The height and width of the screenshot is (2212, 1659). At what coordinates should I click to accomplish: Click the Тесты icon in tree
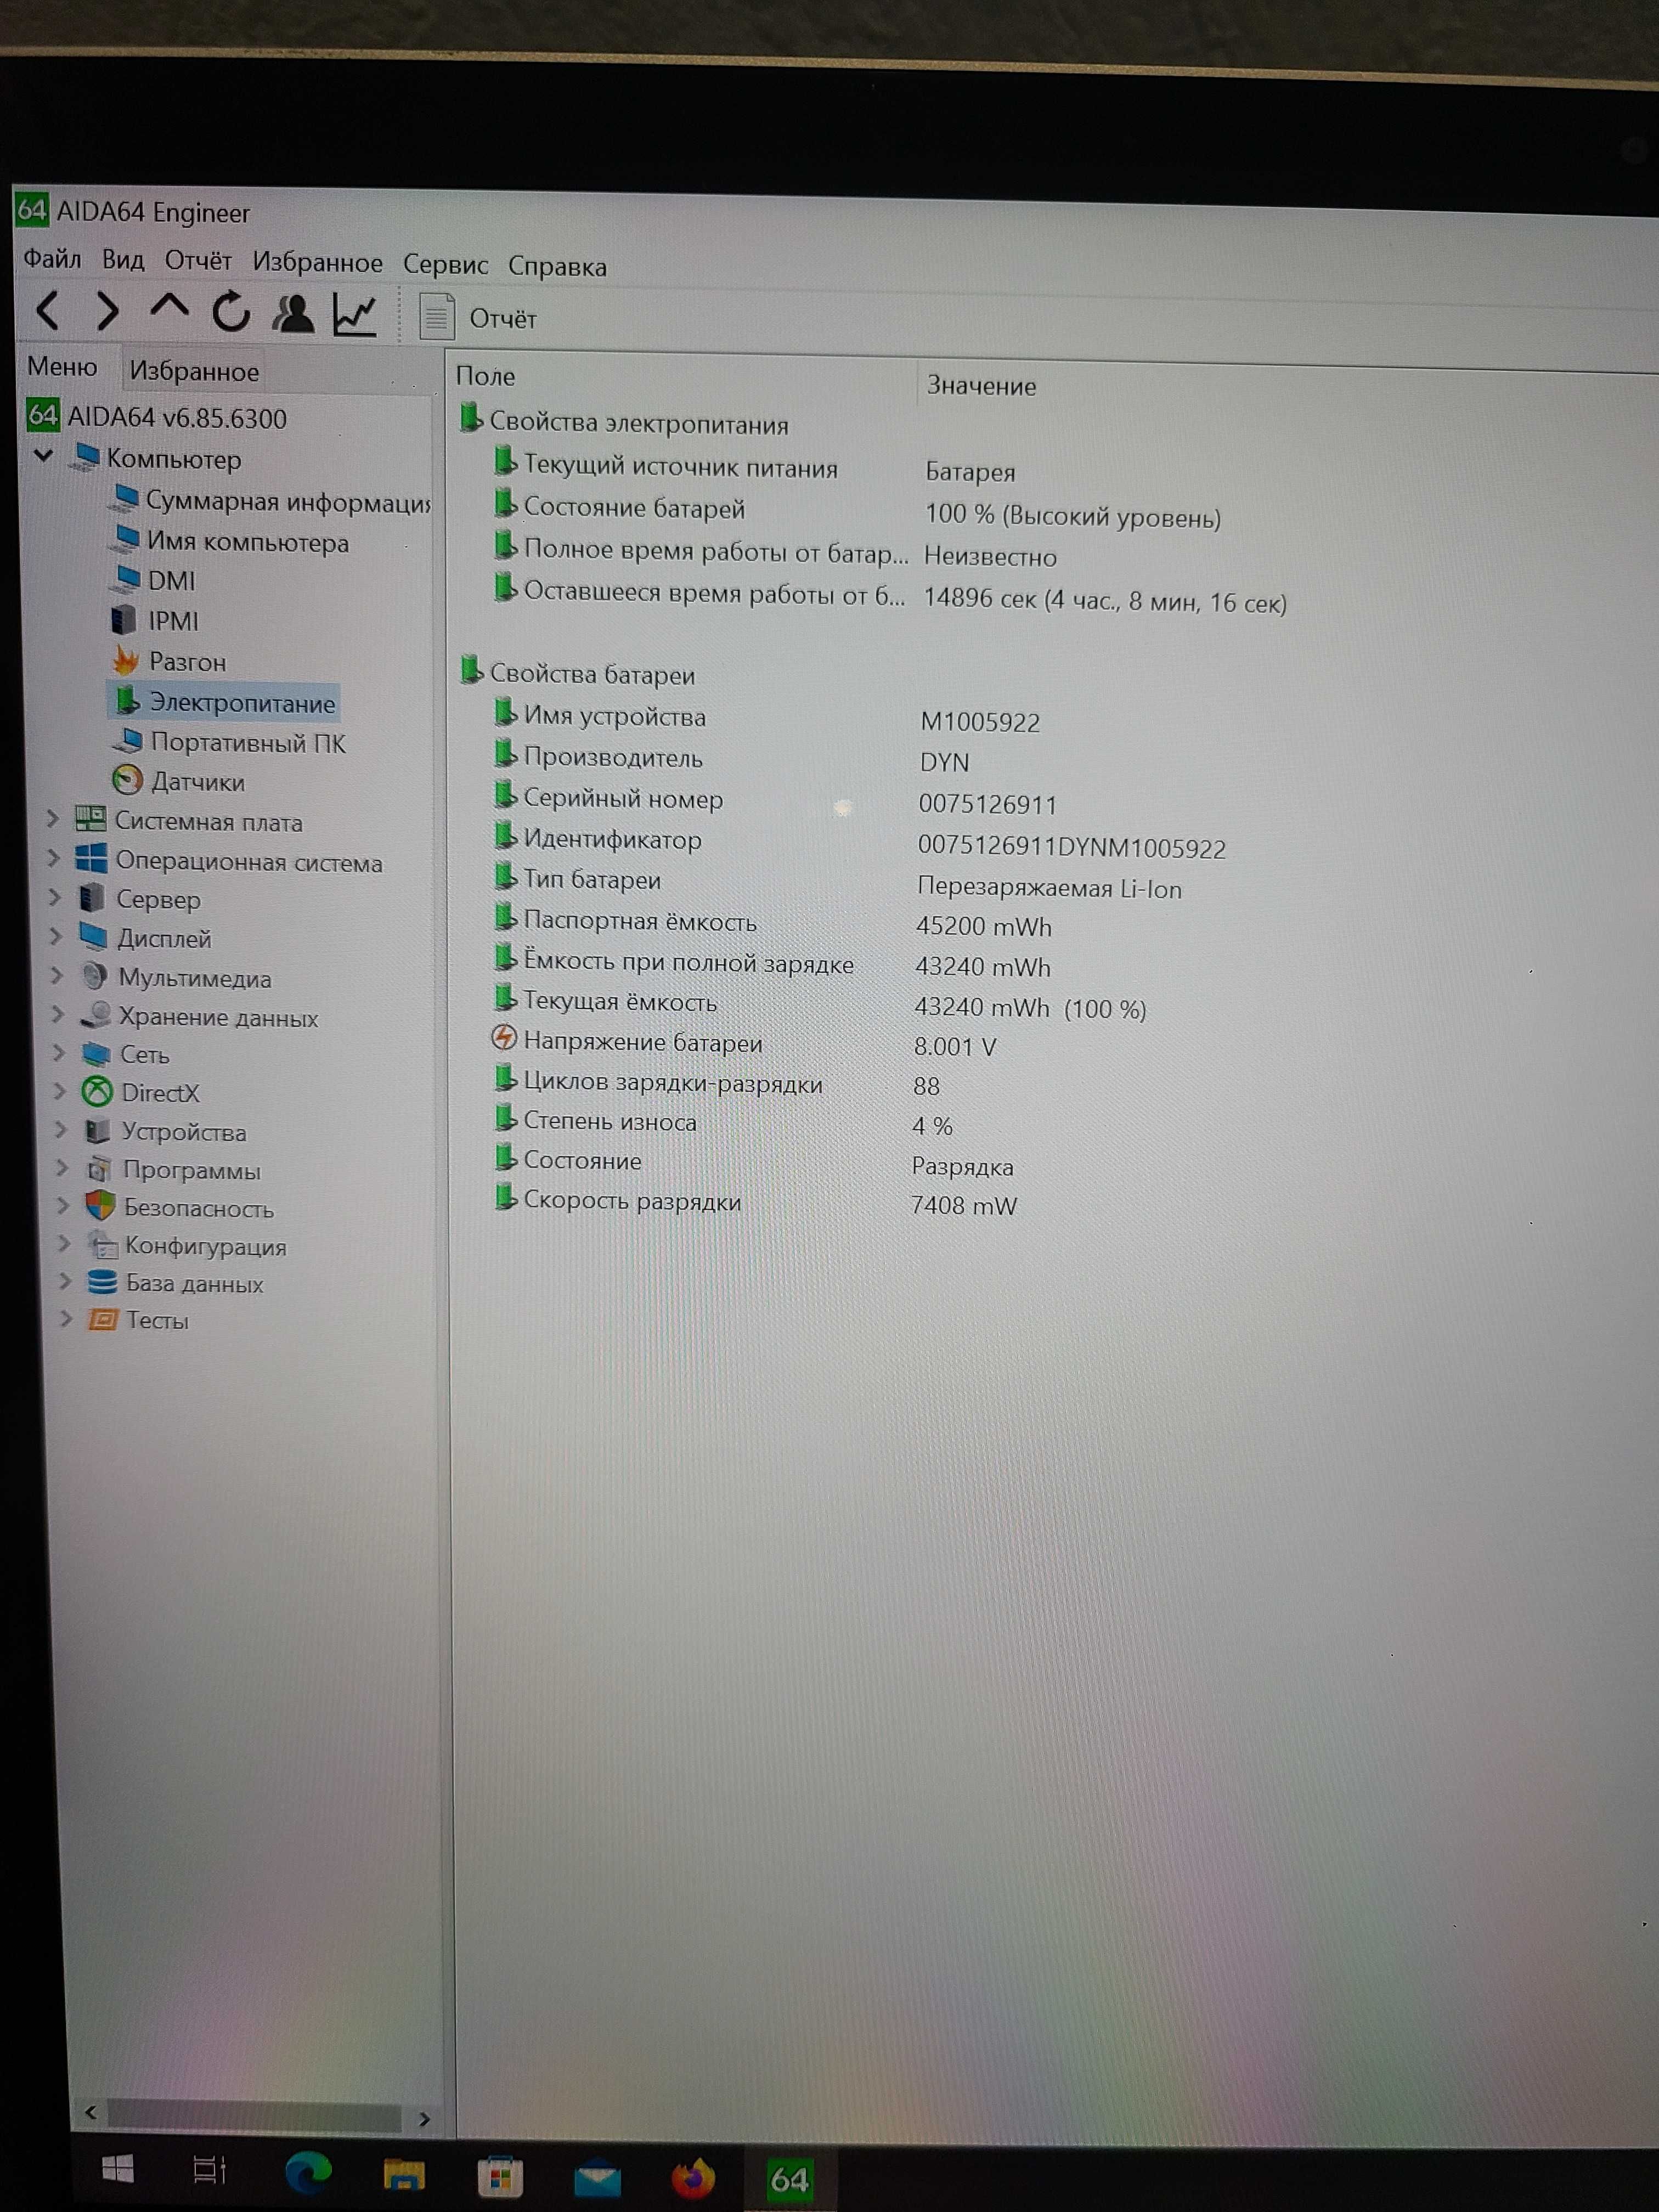(103, 1320)
